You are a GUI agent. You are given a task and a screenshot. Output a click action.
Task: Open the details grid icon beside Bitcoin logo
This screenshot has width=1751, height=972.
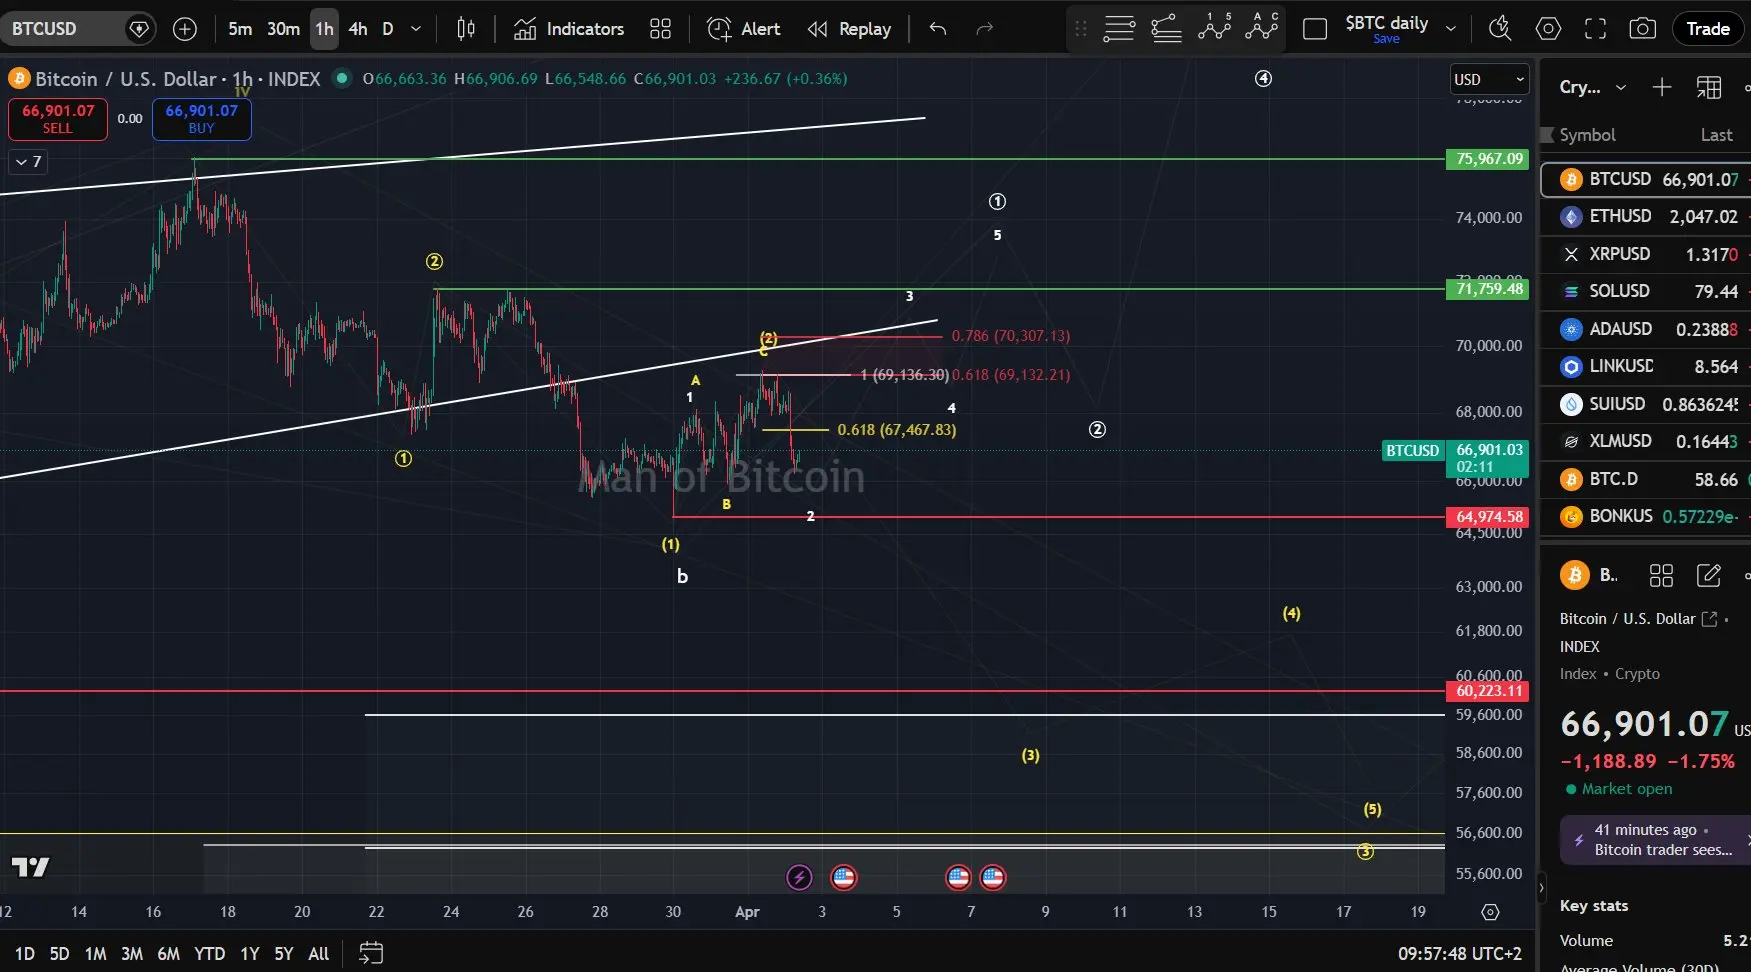pyautogui.click(x=1661, y=575)
